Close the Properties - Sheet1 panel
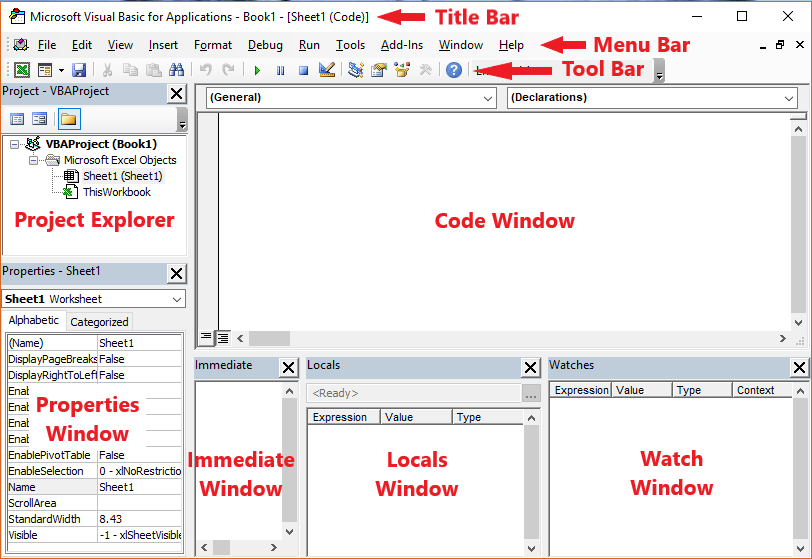Screen dimensions: 812x559 (x=177, y=274)
